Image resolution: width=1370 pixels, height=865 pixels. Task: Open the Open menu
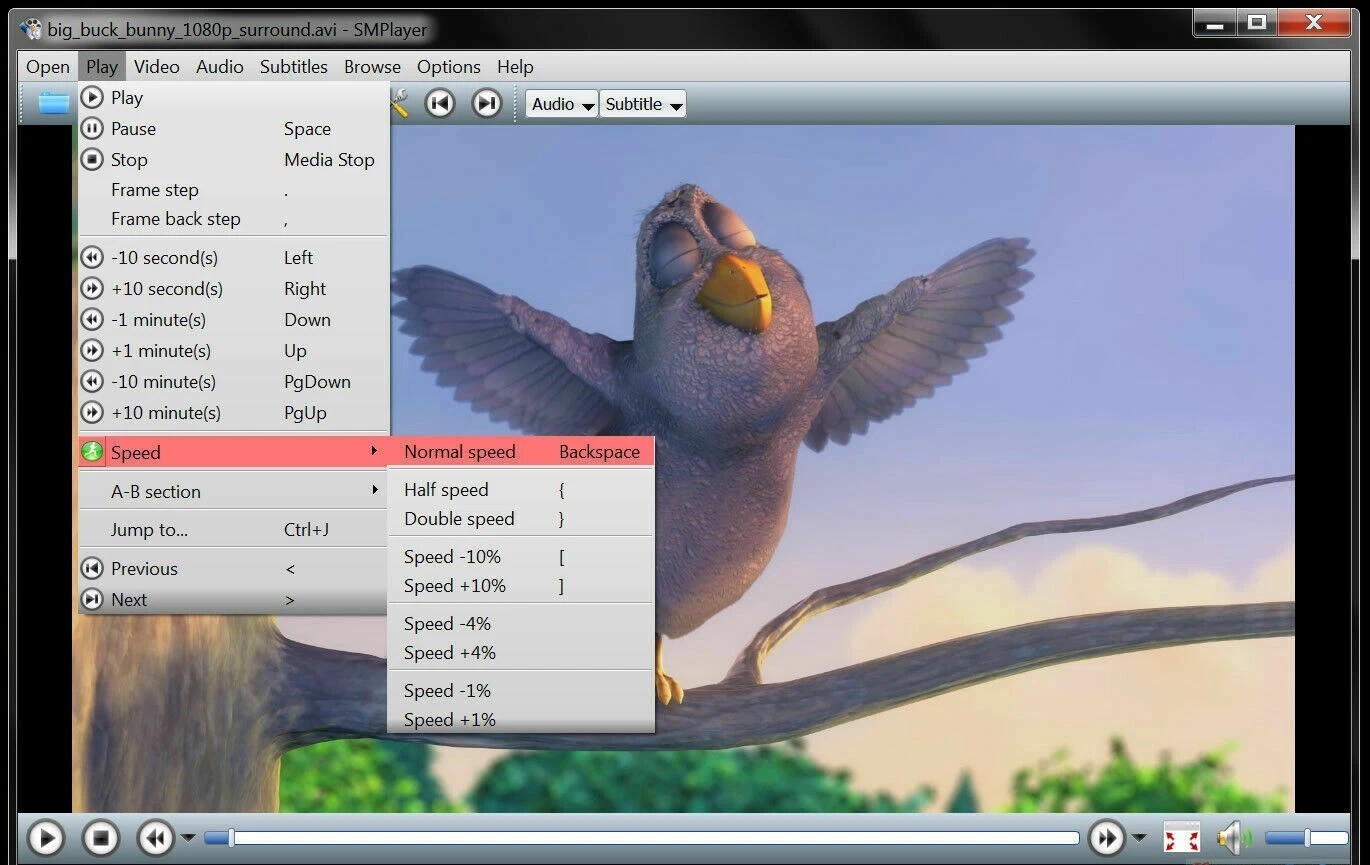(48, 67)
